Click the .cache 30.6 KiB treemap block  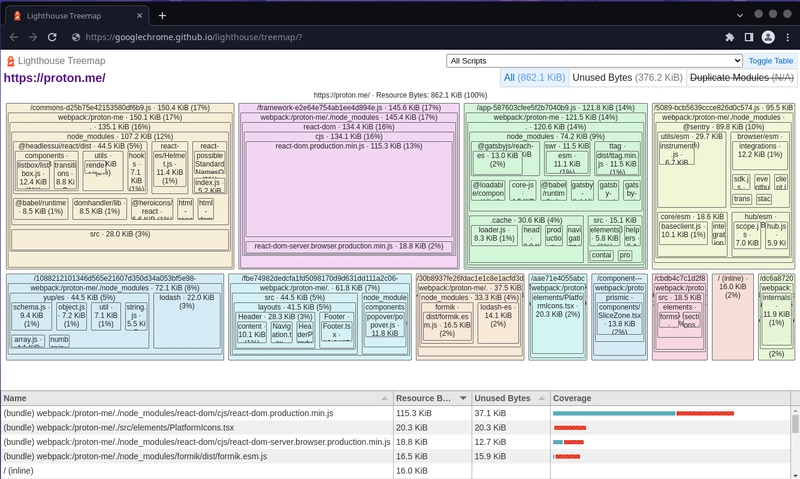pos(526,220)
